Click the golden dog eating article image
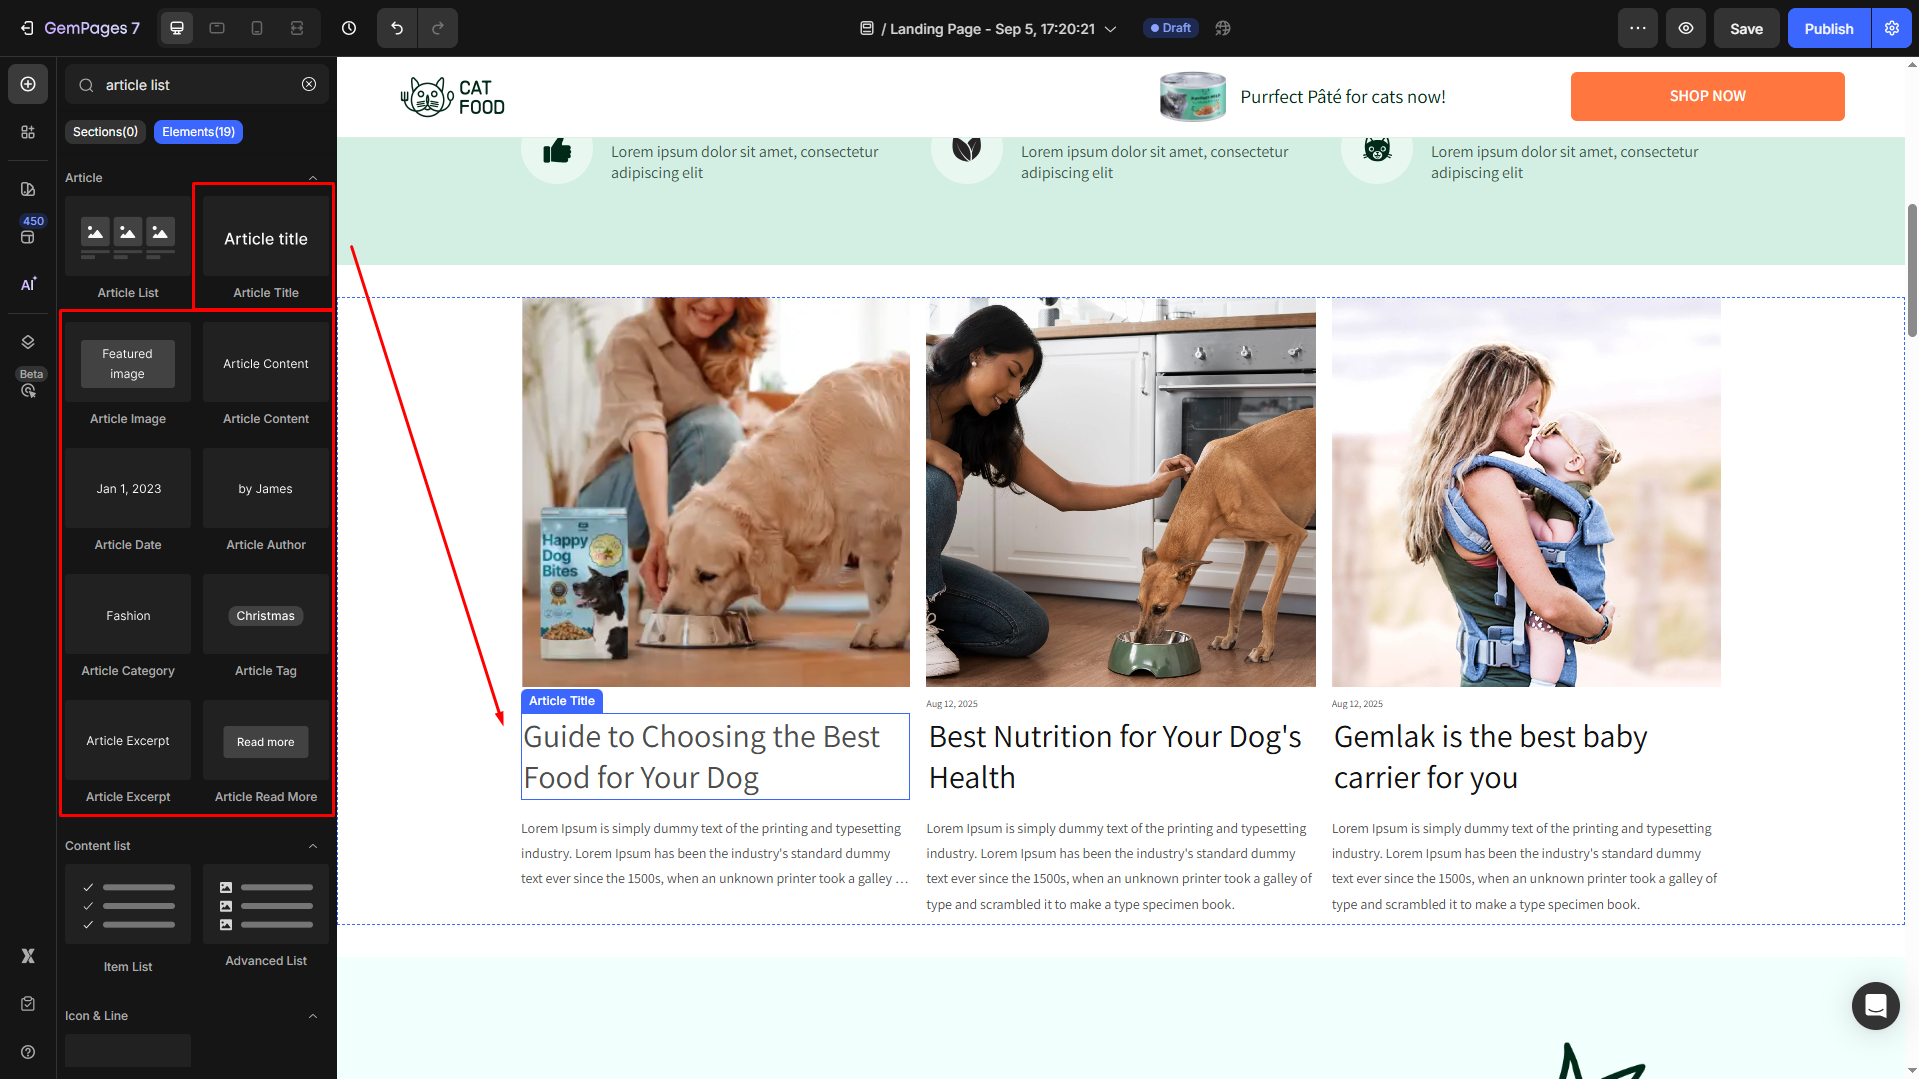 (716, 492)
